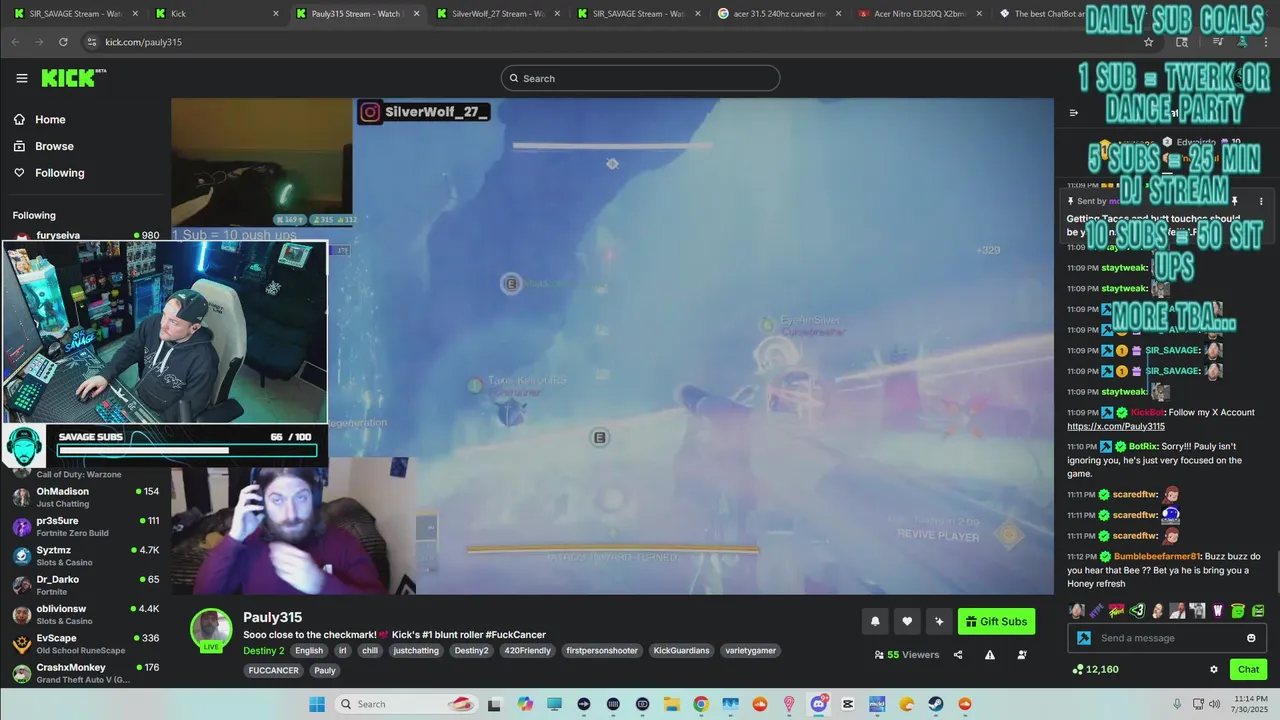Open the 55 Viewers list
This screenshot has height=720, width=1280.
pyautogui.click(x=907, y=655)
